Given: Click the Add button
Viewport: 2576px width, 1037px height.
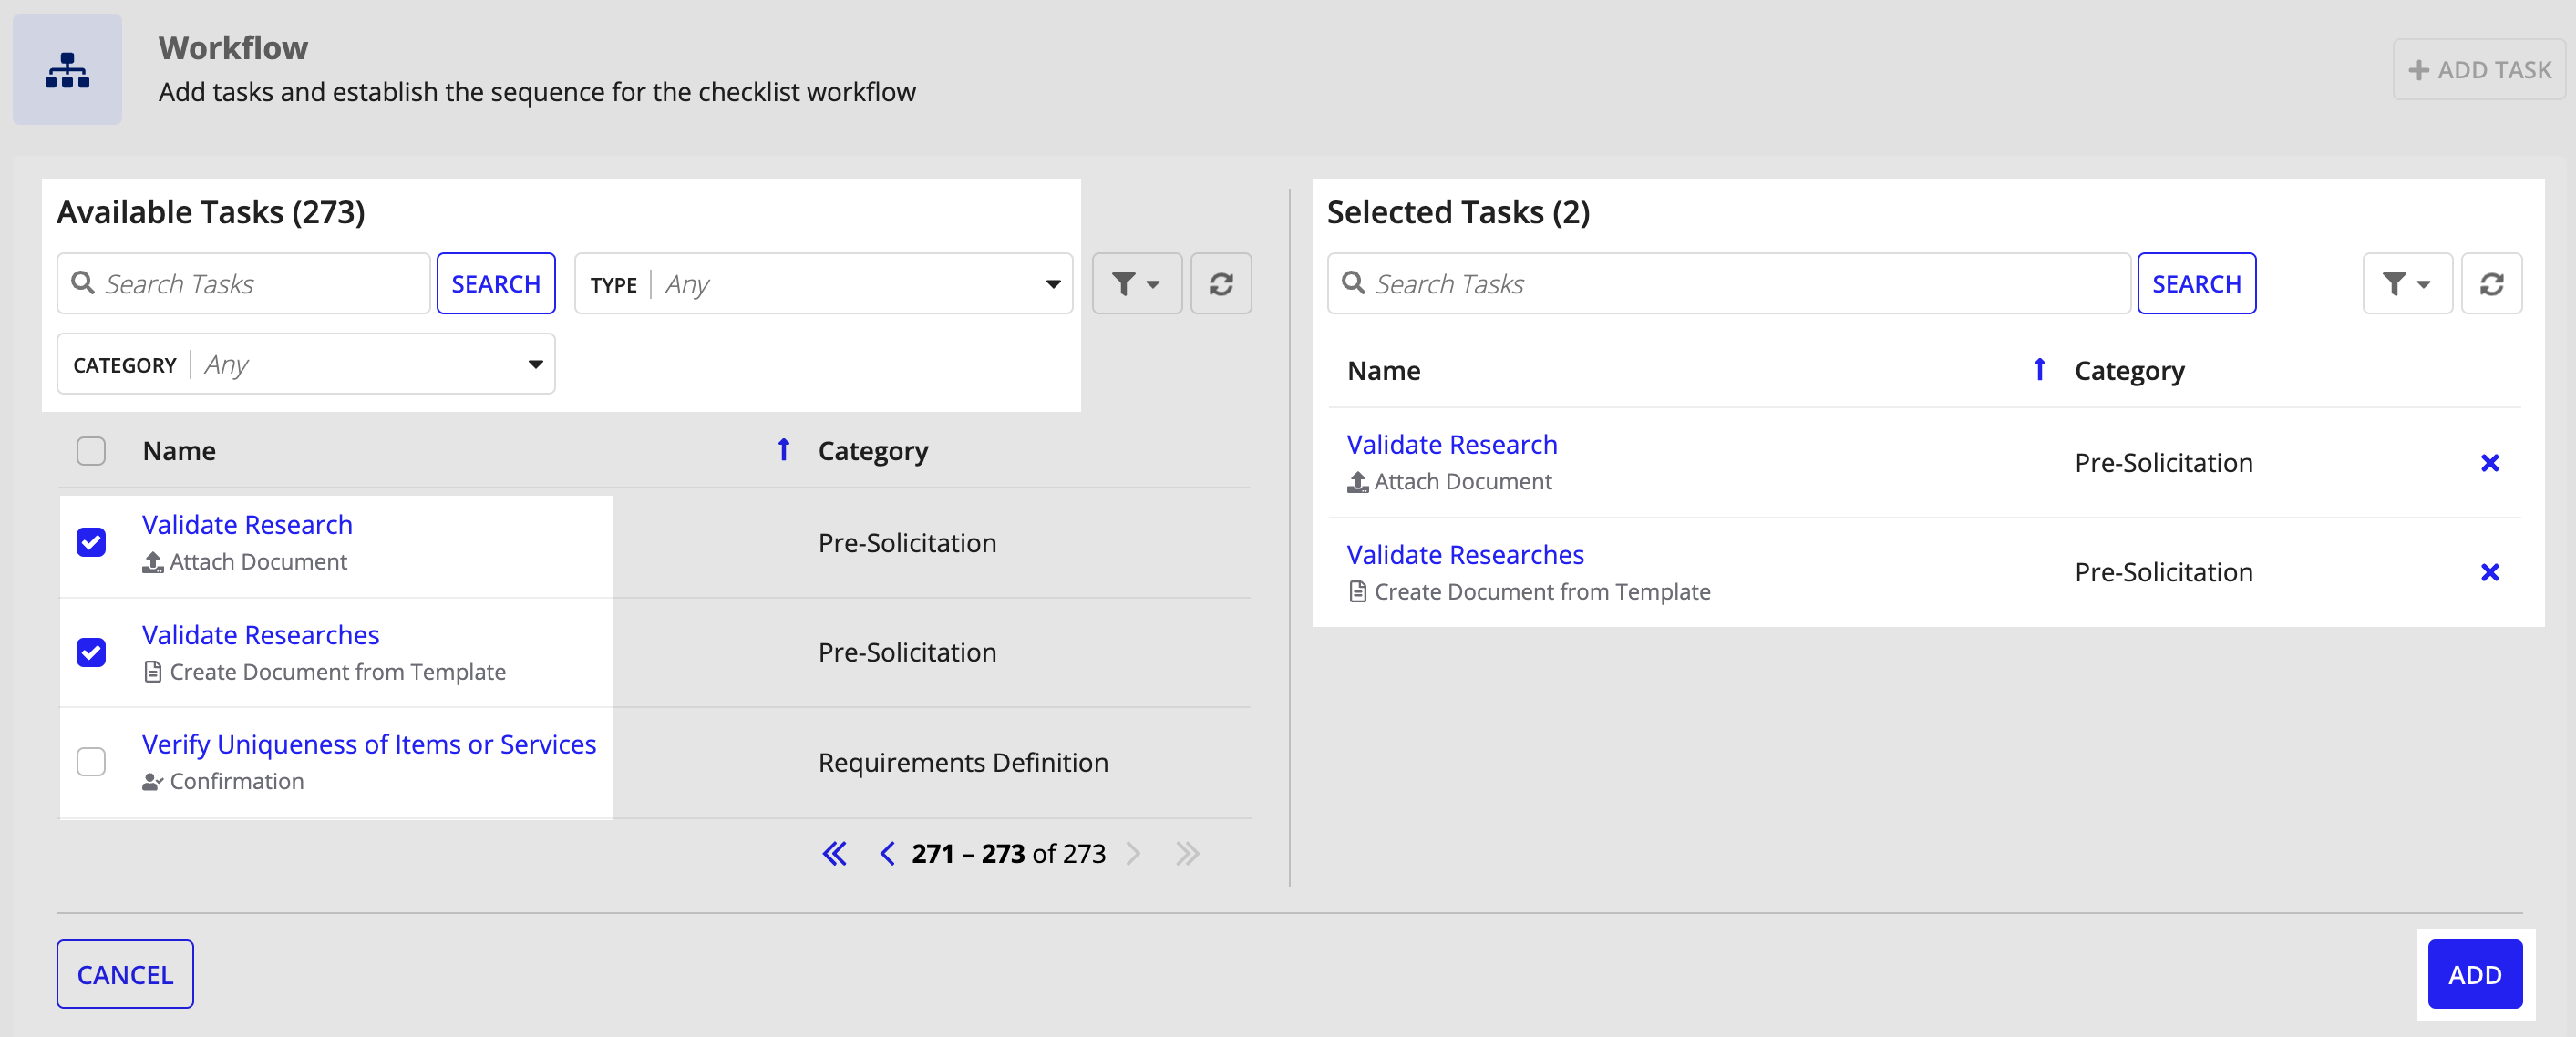Looking at the screenshot, I should [x=2475, y=974].
